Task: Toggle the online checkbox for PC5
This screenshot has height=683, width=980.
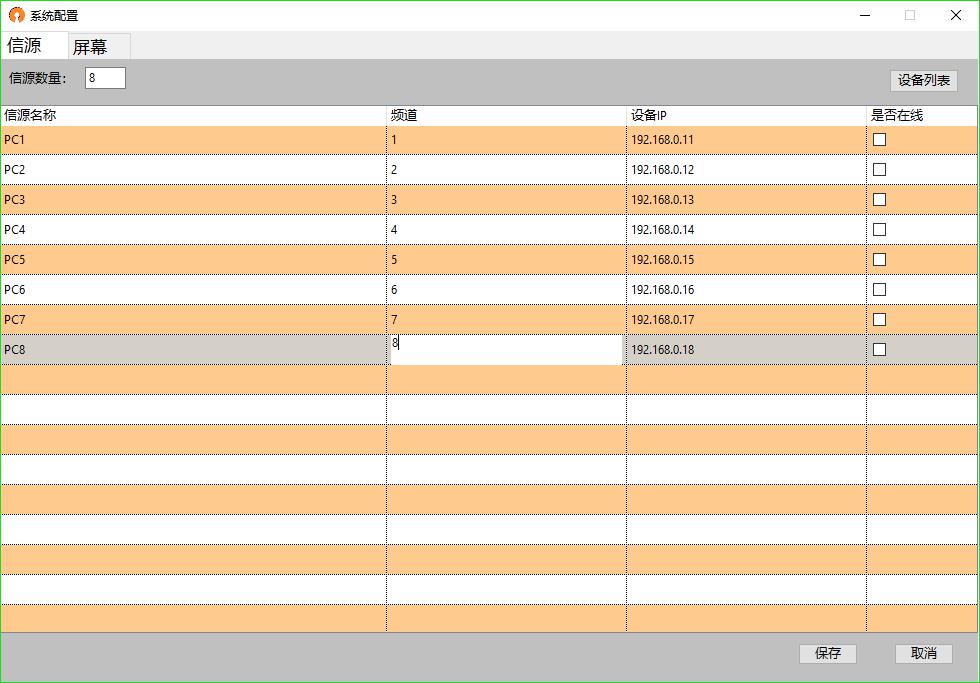Action: tap(880, 260)
